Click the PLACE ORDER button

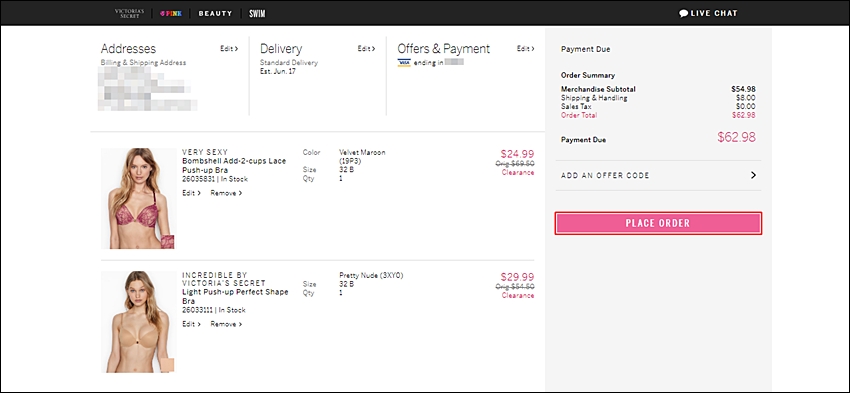658,223
